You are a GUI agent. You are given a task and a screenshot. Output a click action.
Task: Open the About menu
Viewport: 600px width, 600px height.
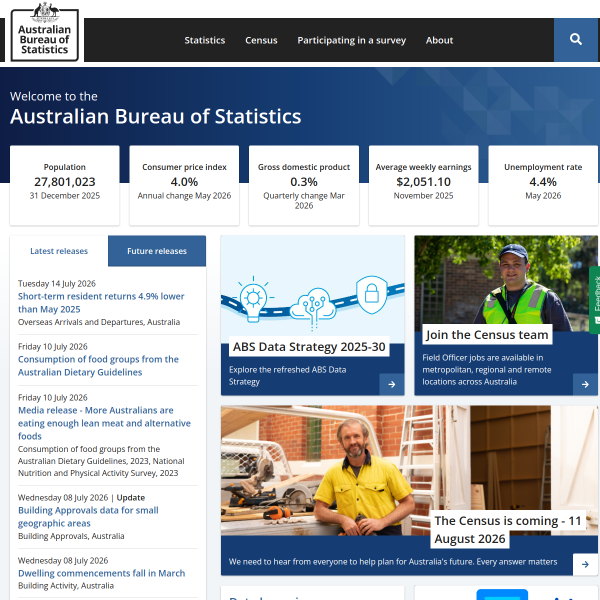point(439,40)
